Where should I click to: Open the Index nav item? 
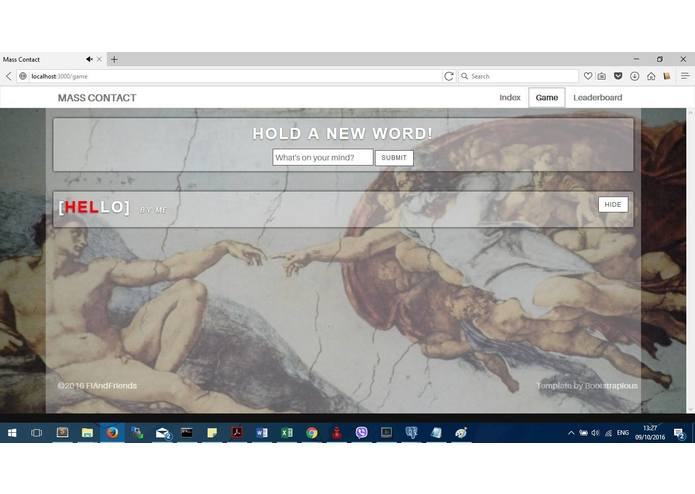(510, 97)
